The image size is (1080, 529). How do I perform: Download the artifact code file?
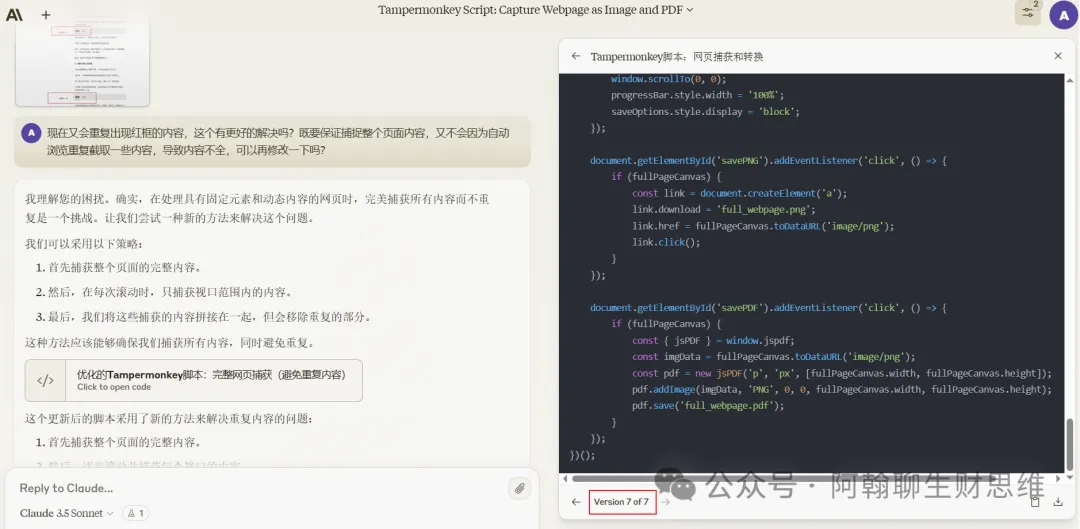1059,501
